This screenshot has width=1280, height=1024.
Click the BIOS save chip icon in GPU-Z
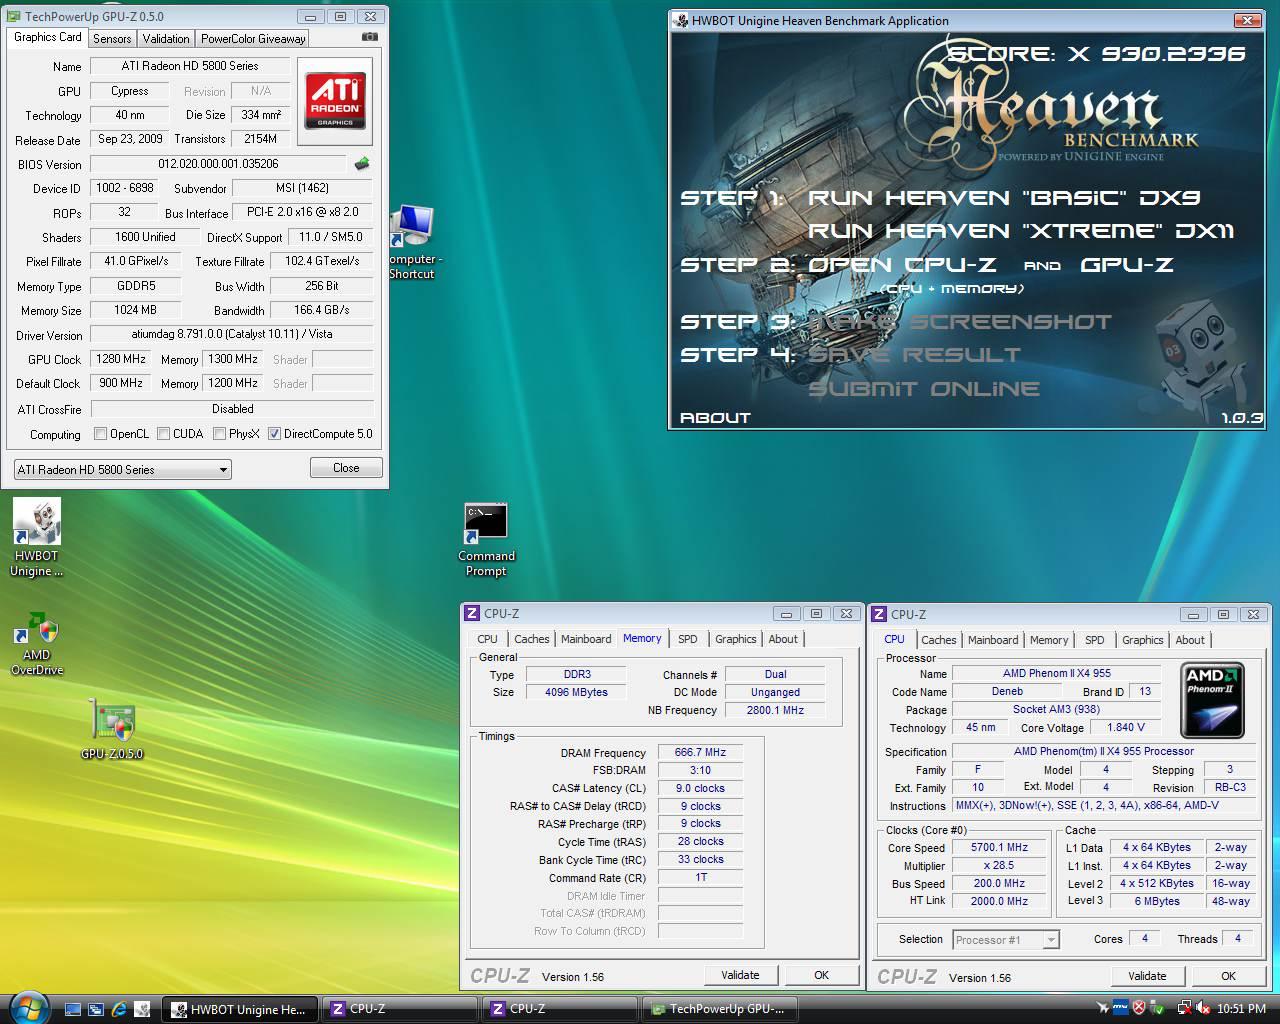pos(362,164)
